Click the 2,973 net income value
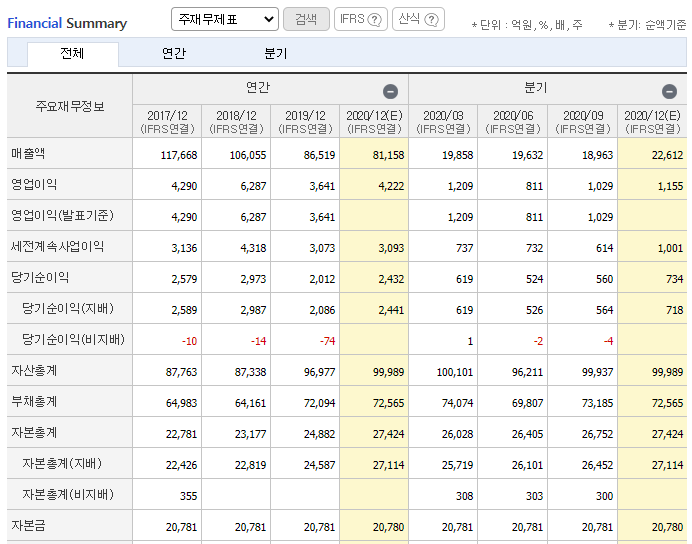Viewport: 692px width, 544px height. click(253, 279)
